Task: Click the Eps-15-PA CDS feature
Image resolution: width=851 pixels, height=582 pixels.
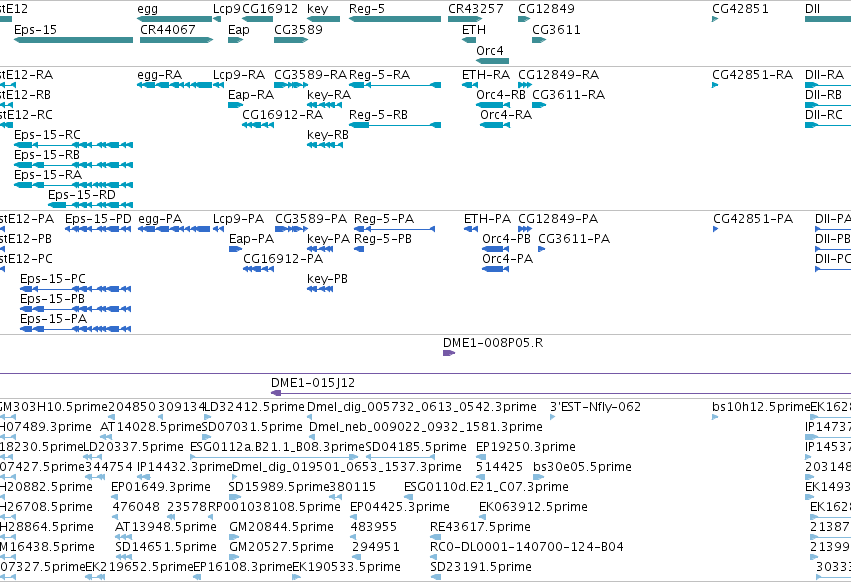Action: pyautogui.click(x=75, y=329)
